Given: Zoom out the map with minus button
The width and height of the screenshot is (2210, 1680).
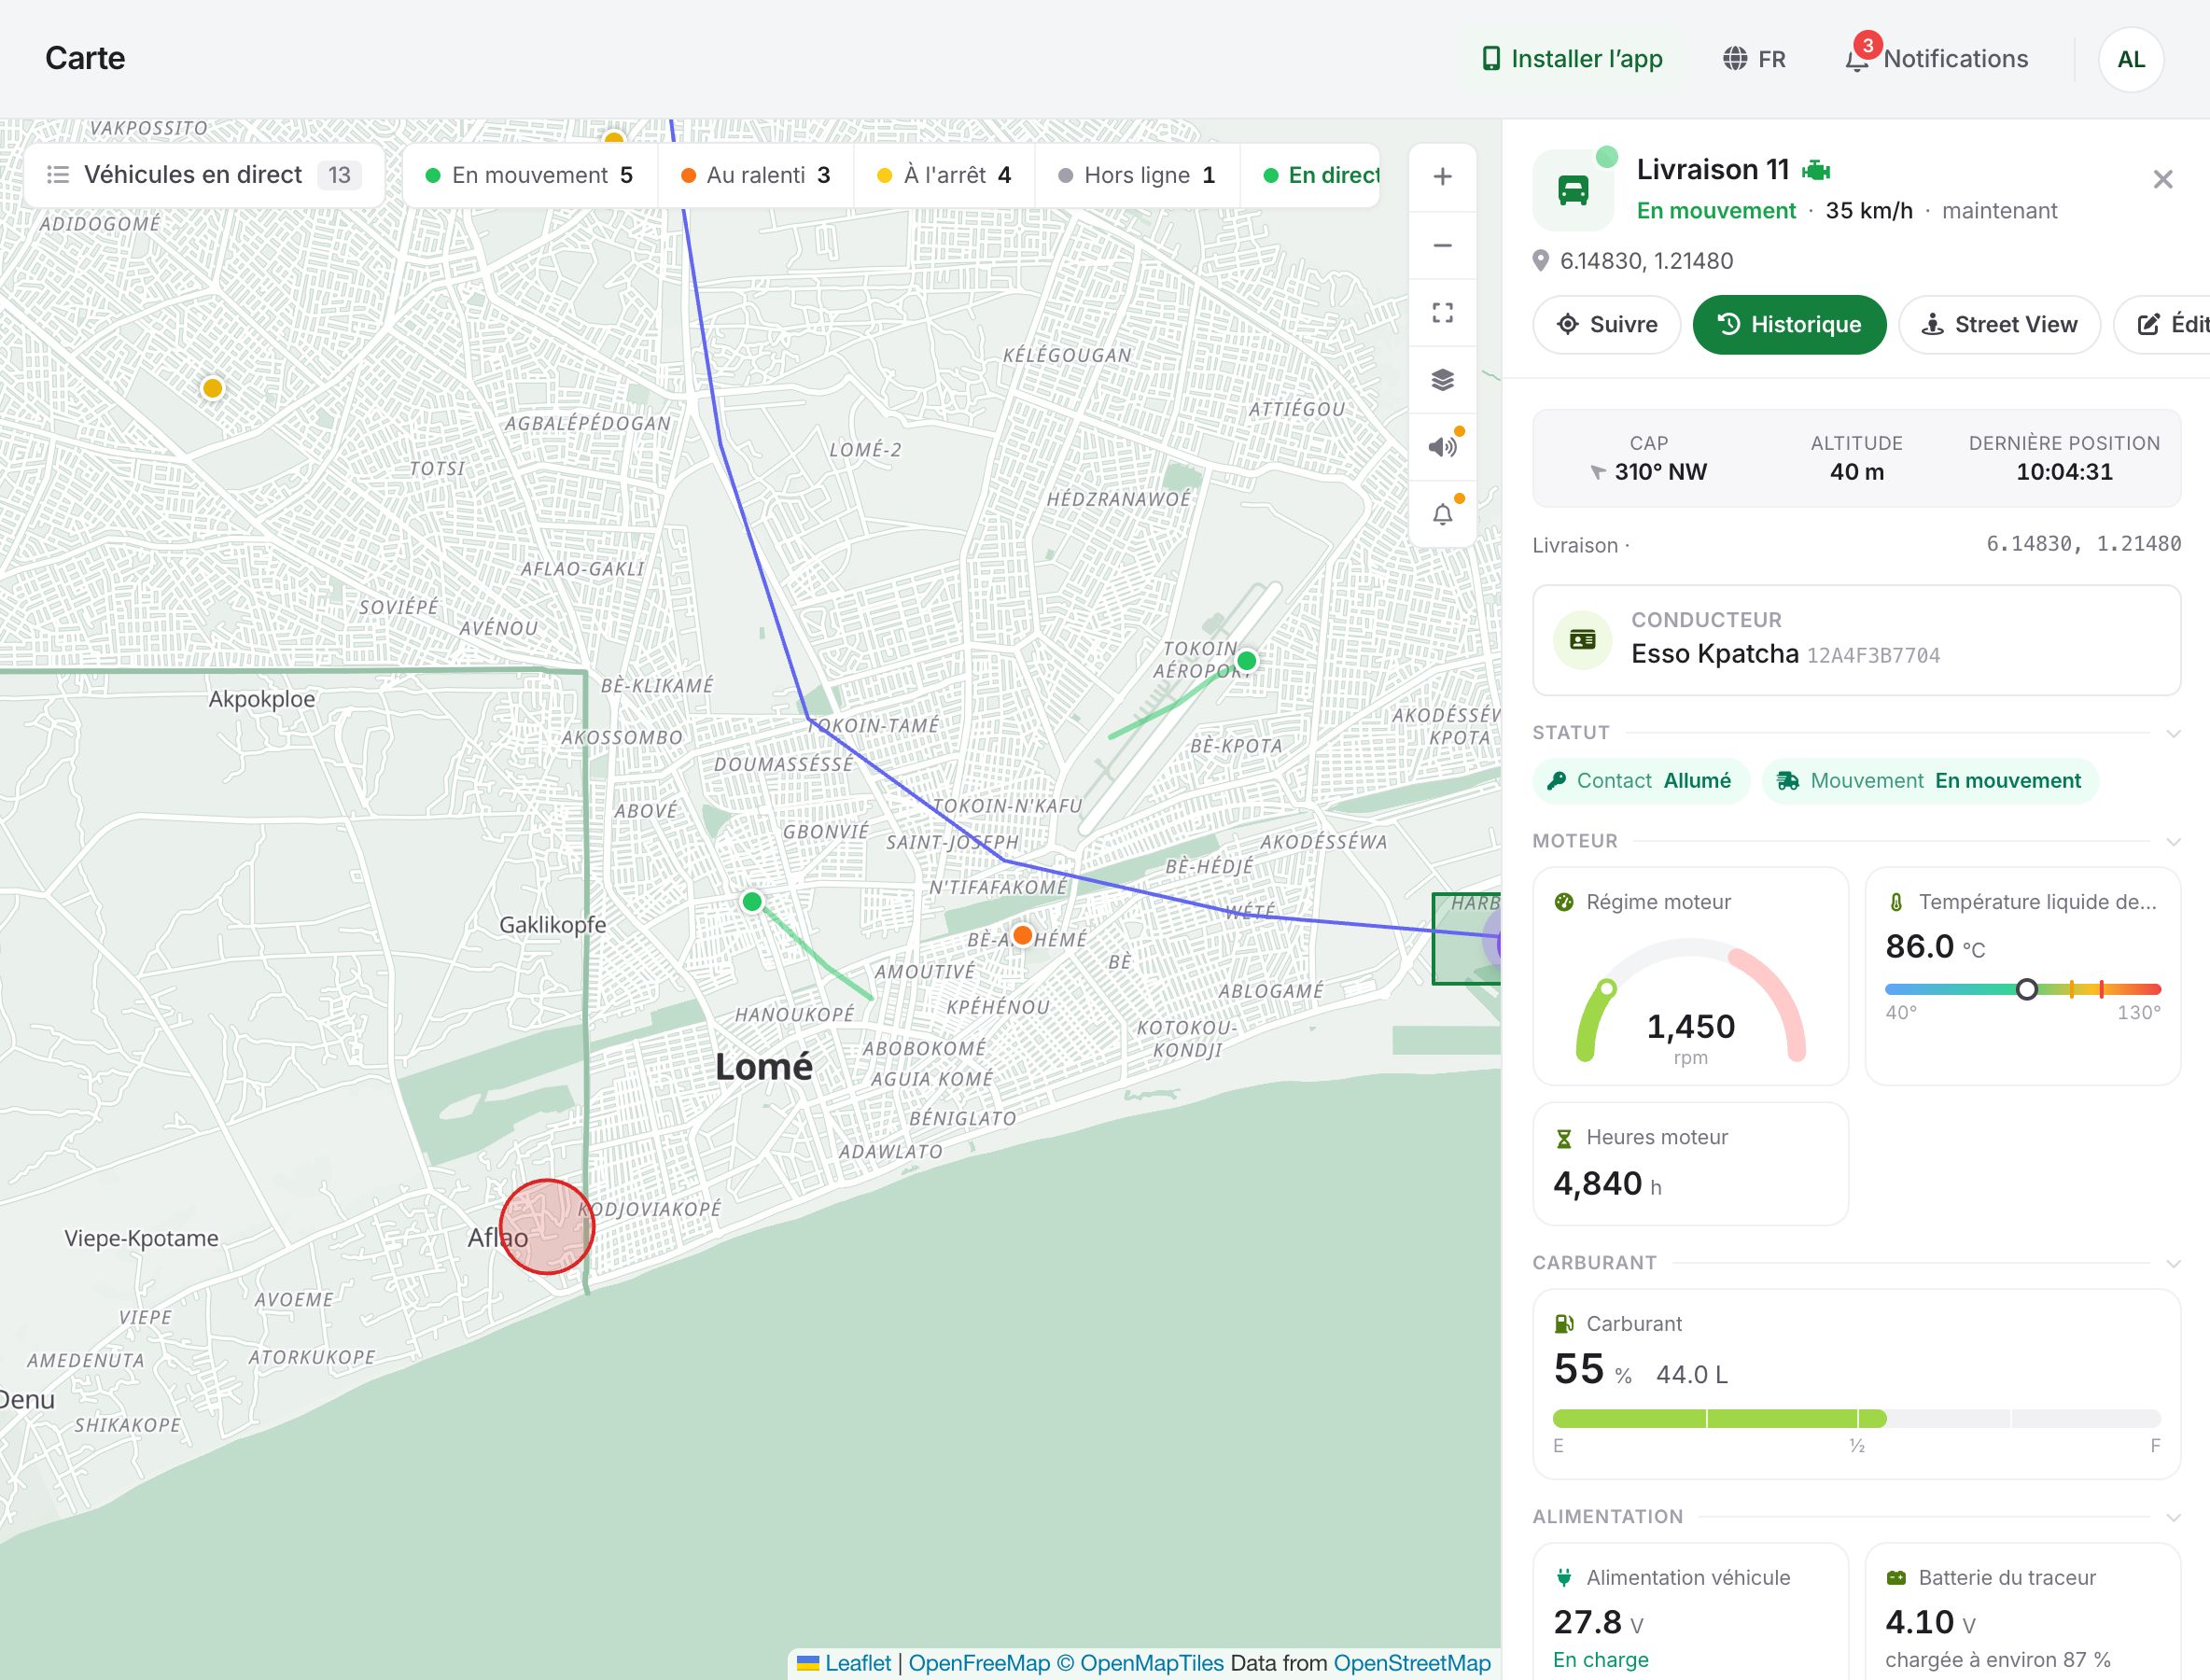Looking at the screenshot, I should [1442, 245].
